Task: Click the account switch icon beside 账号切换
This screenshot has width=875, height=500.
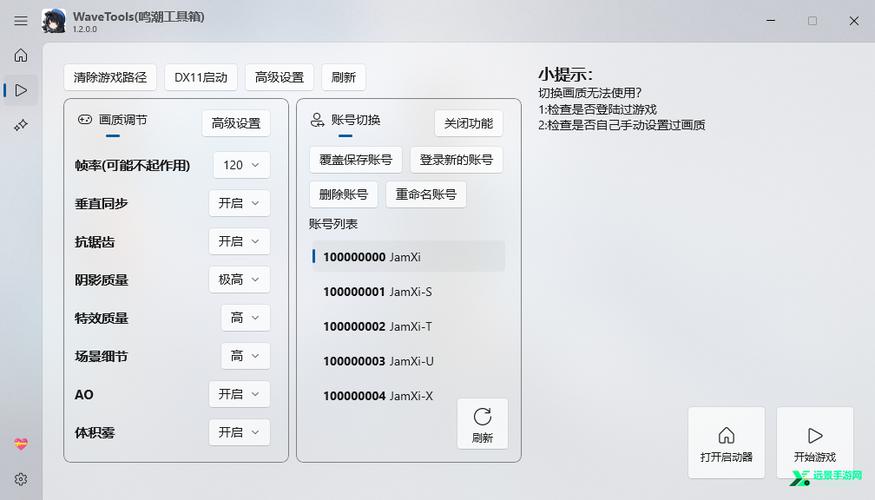Action: click(x=317, y=119)
